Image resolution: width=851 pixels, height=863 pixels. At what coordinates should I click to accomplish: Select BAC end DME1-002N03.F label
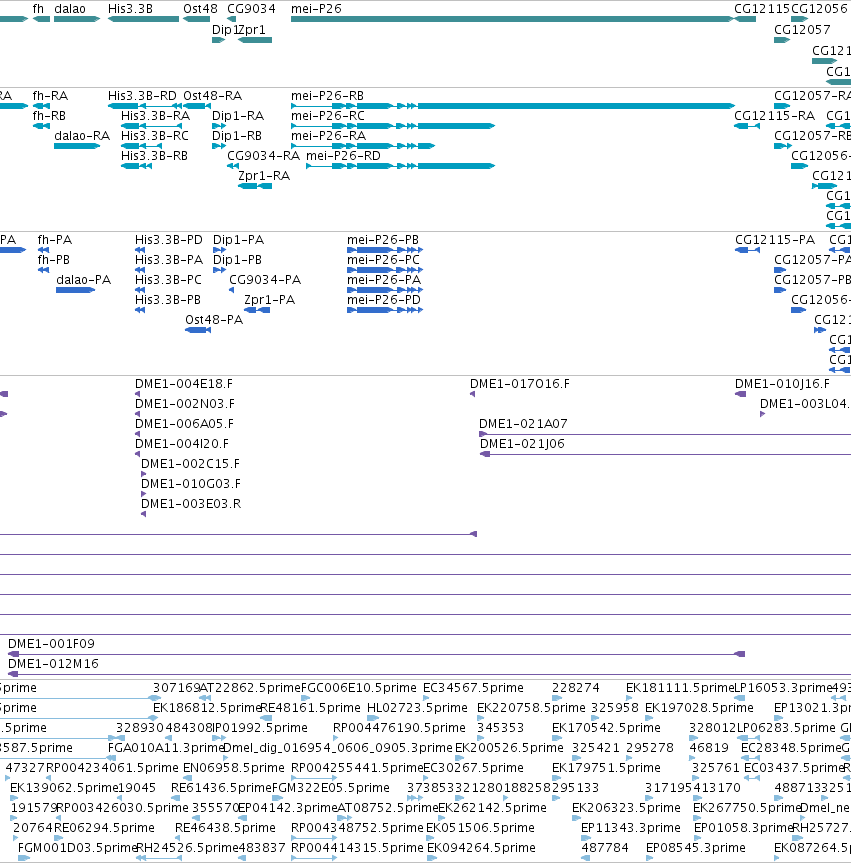(x=184, y=403)
